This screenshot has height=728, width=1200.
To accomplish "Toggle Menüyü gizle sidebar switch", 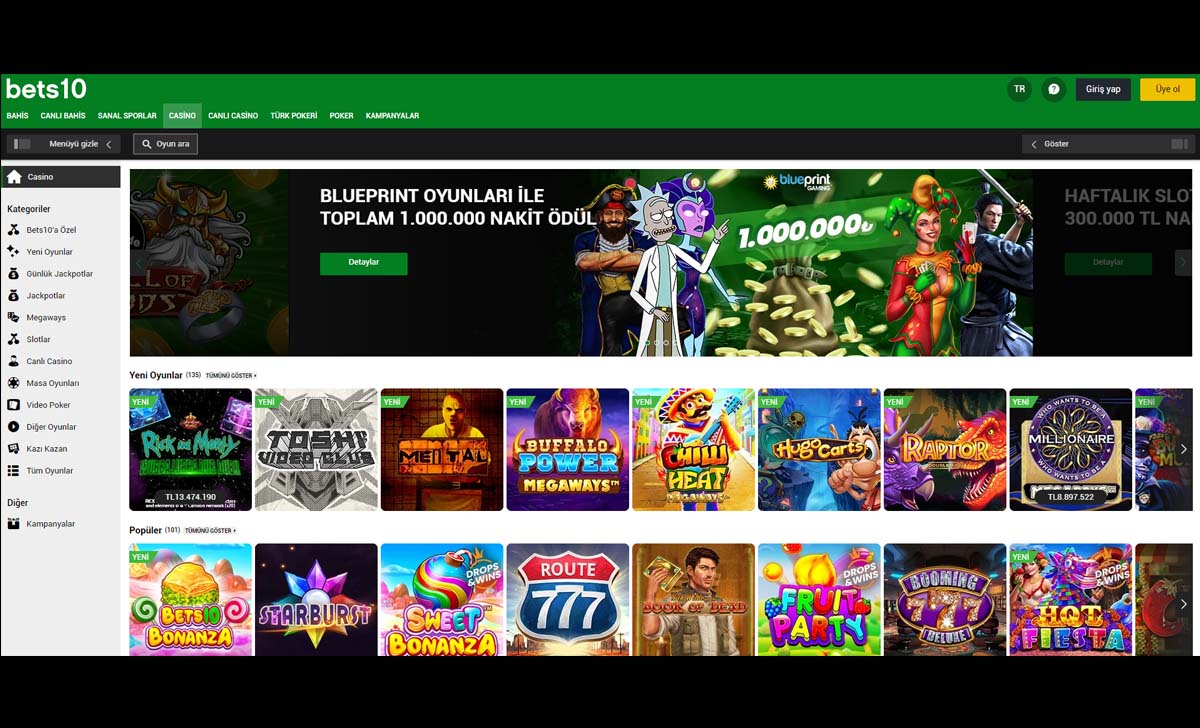I will [22, 144].
